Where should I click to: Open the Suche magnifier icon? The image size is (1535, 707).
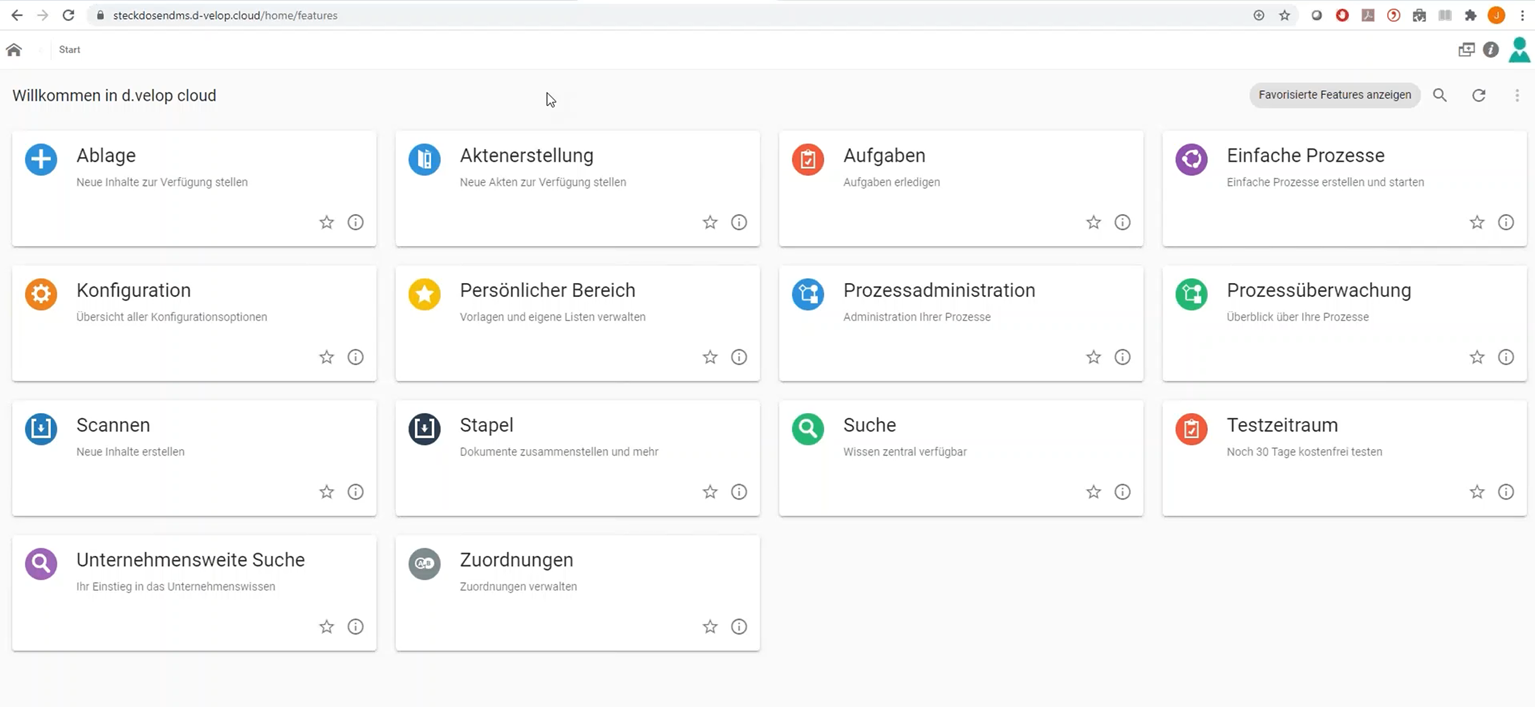[808, 429]
